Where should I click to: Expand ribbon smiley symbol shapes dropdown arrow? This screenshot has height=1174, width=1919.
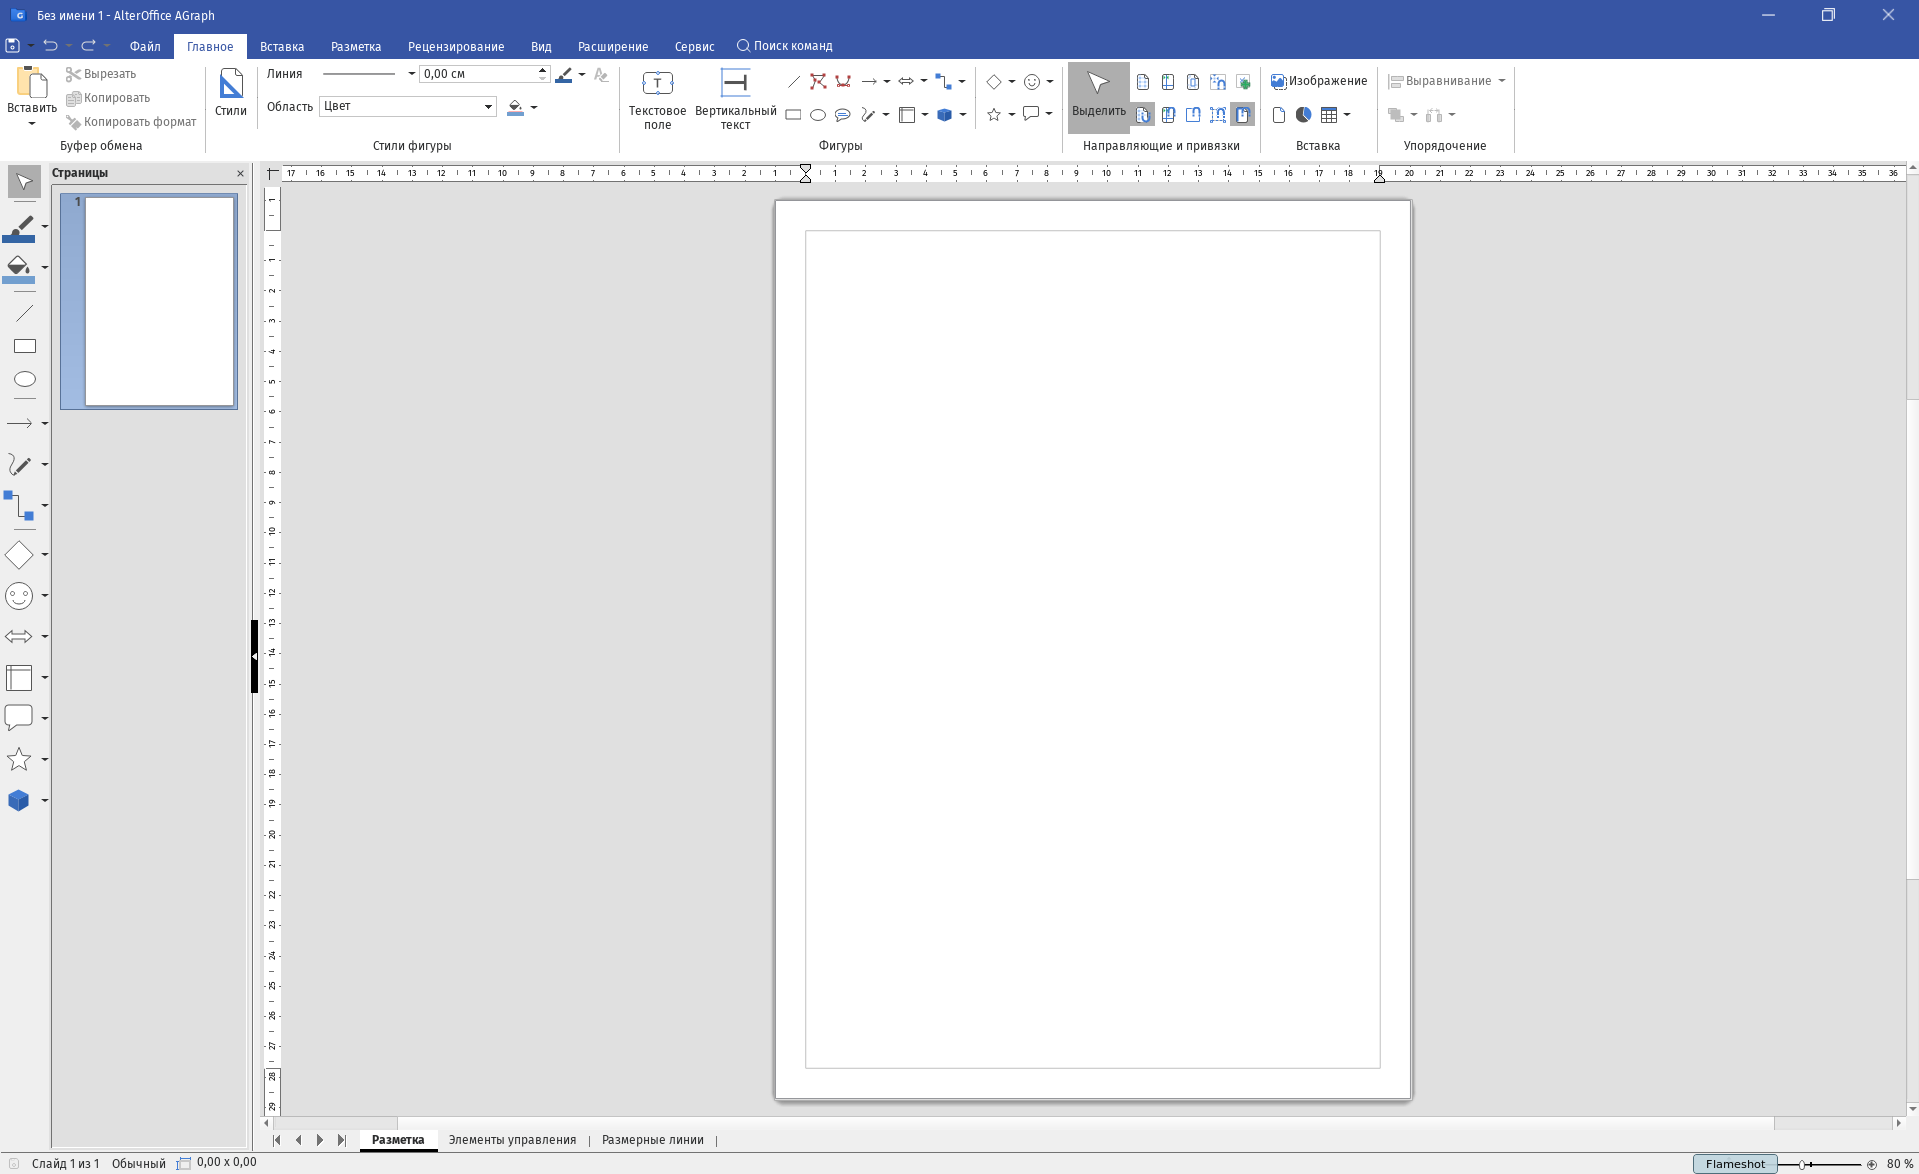tap(1050, 82)
